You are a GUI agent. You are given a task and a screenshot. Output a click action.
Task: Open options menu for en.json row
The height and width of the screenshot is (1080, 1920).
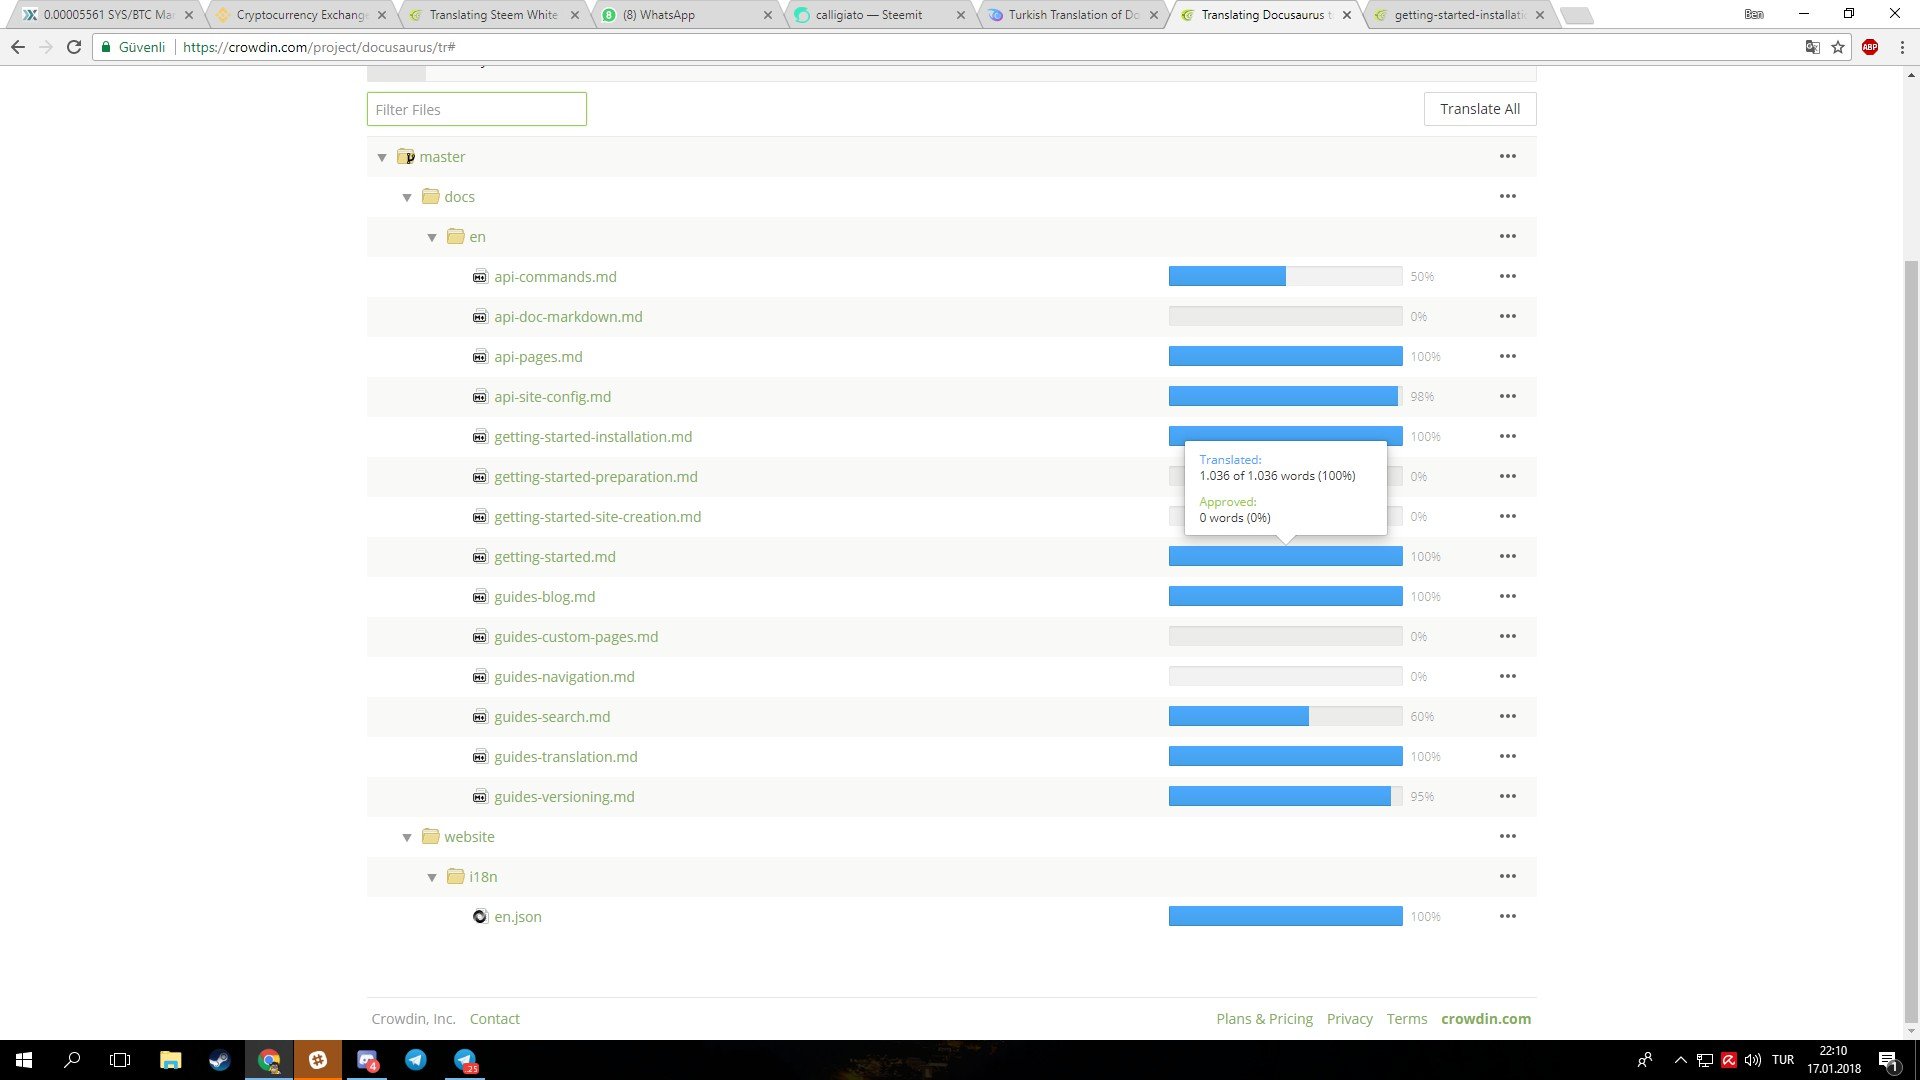click(1507, 916)
